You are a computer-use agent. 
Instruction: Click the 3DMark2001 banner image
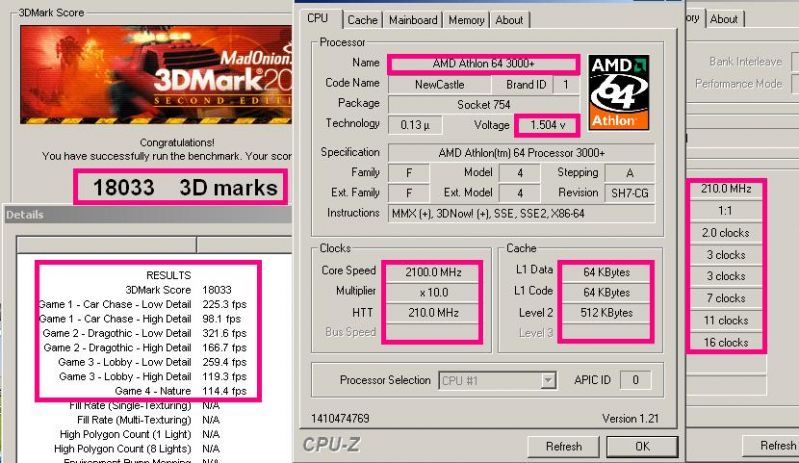(x=156, y=75)
